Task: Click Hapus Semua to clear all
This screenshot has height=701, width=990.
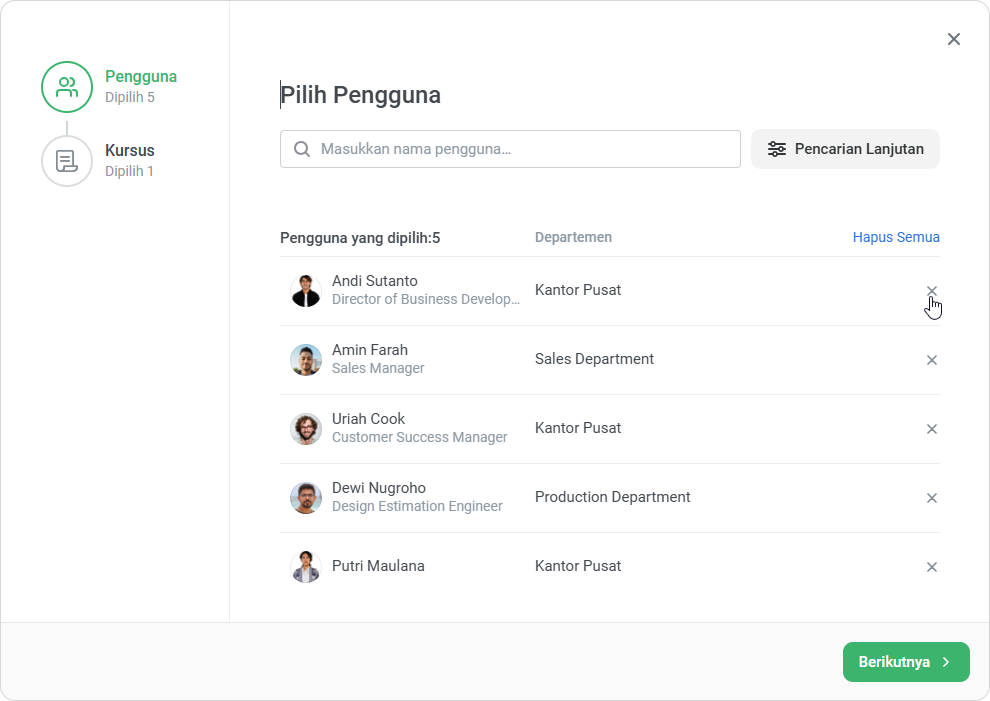Action: [x=895, y=237]
